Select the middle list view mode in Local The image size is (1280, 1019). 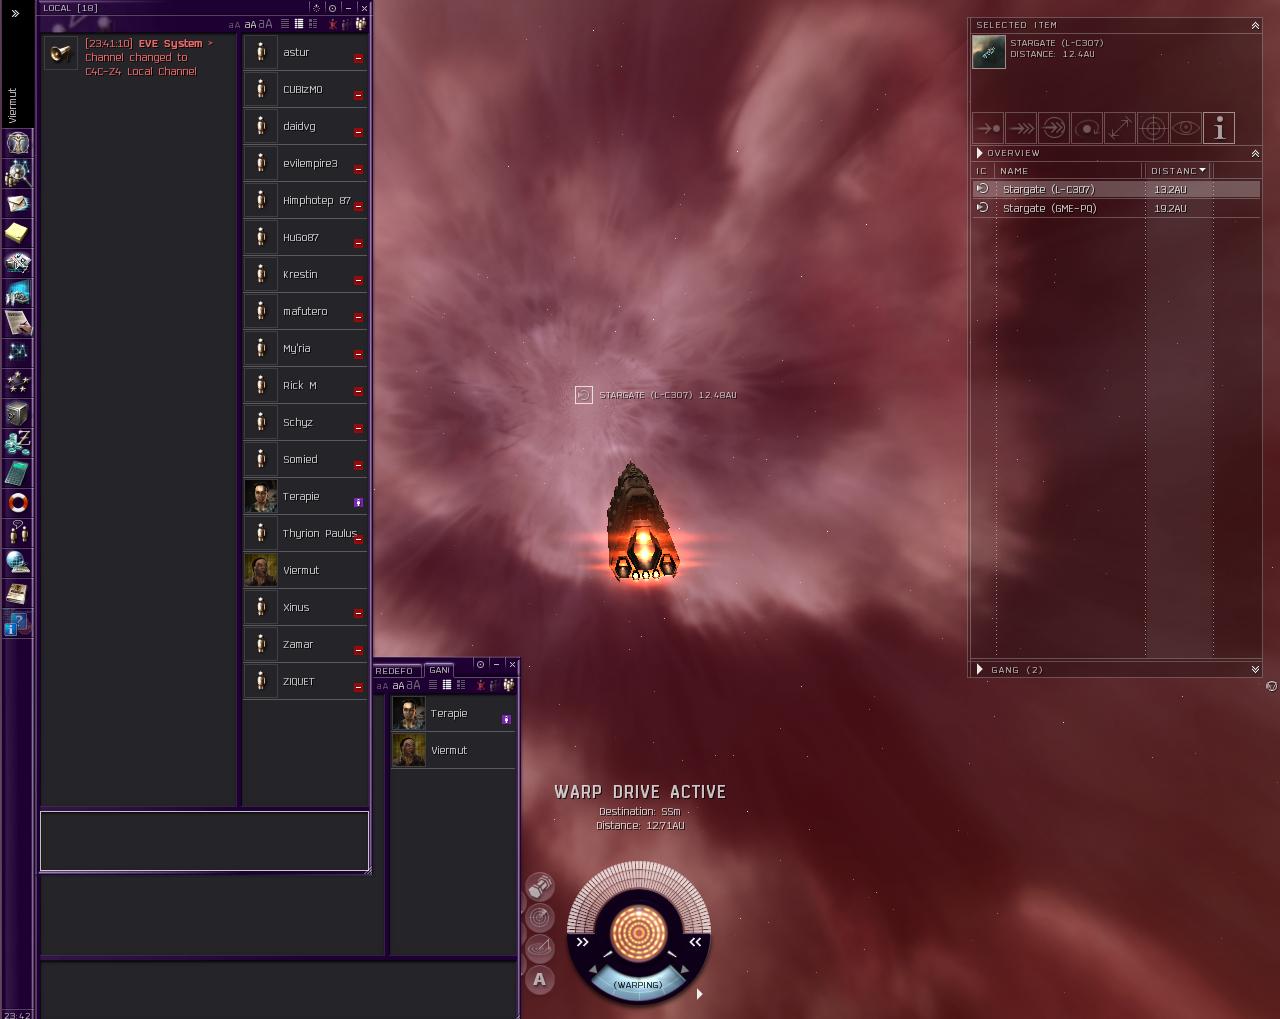299,24
